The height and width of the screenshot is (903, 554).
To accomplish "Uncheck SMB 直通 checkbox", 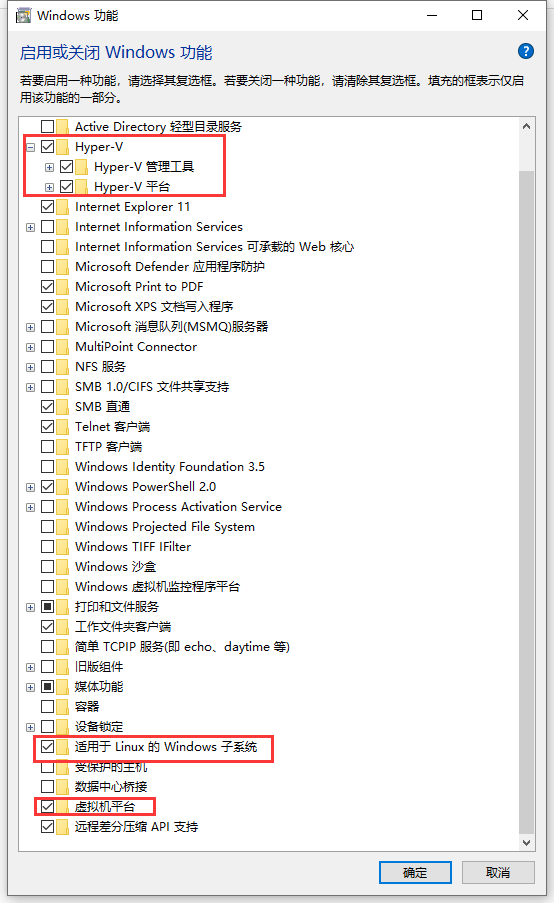I will pyautogui.click(x=47, y=406).
